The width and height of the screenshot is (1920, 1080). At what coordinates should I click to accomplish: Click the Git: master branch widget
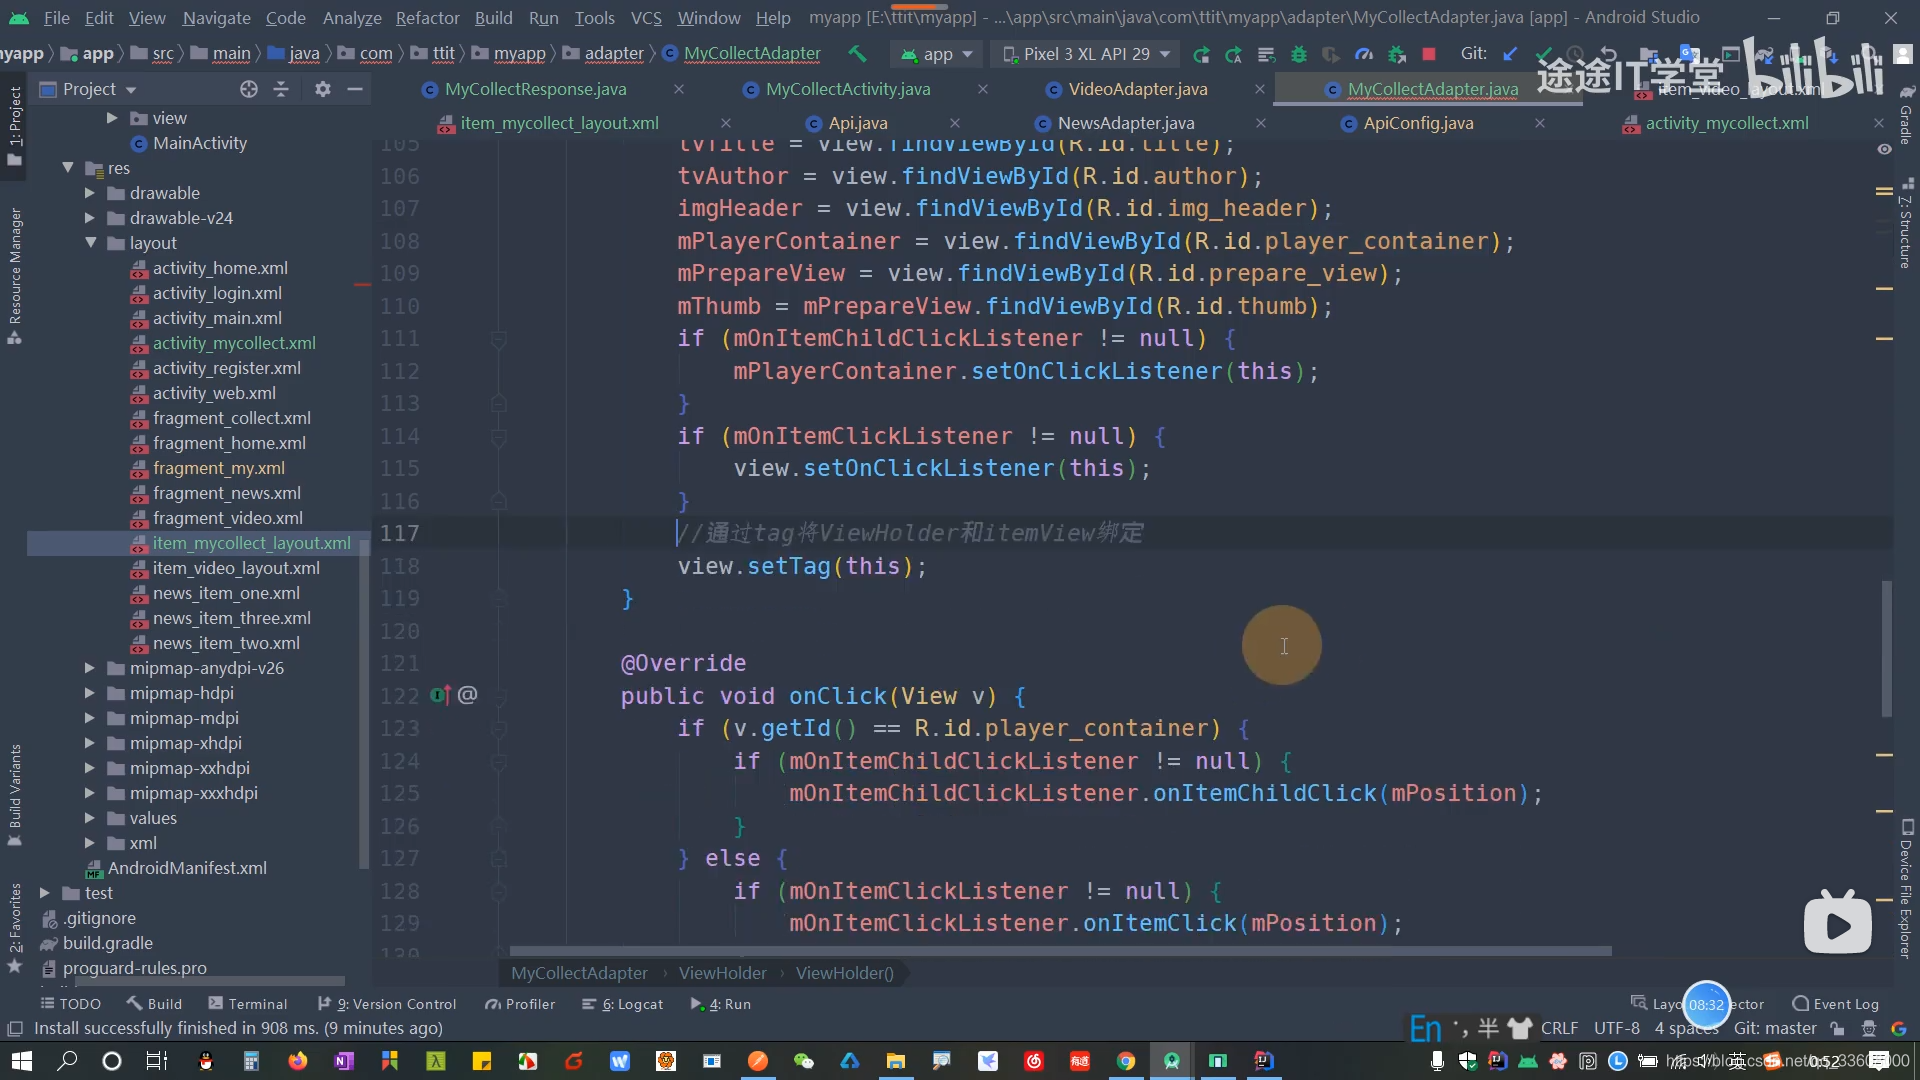1775,1029
